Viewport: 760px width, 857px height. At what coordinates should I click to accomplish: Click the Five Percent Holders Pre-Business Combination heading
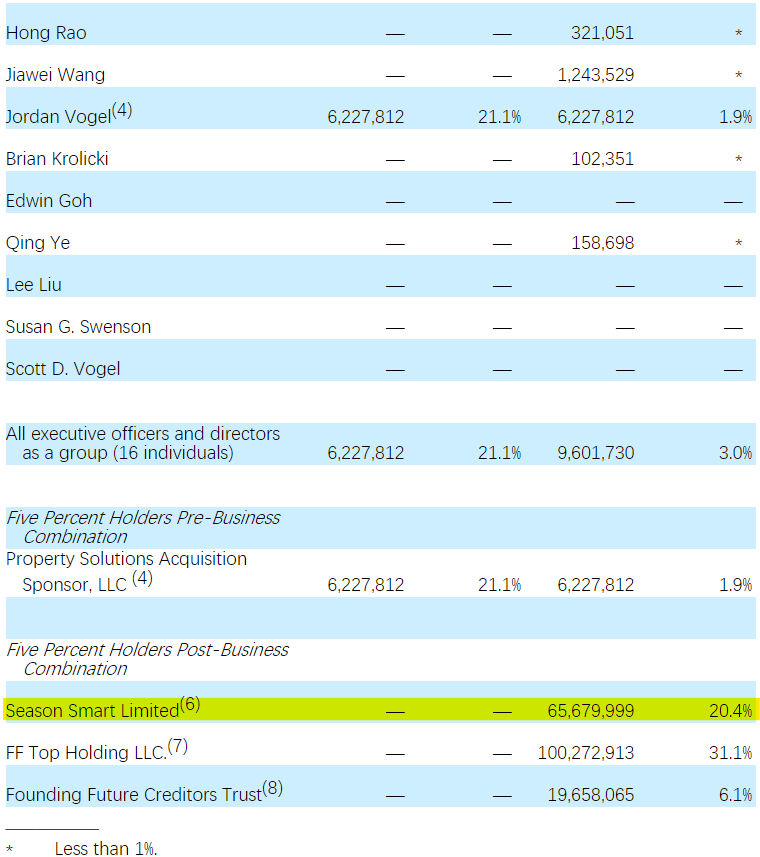[x=143, y=527]
